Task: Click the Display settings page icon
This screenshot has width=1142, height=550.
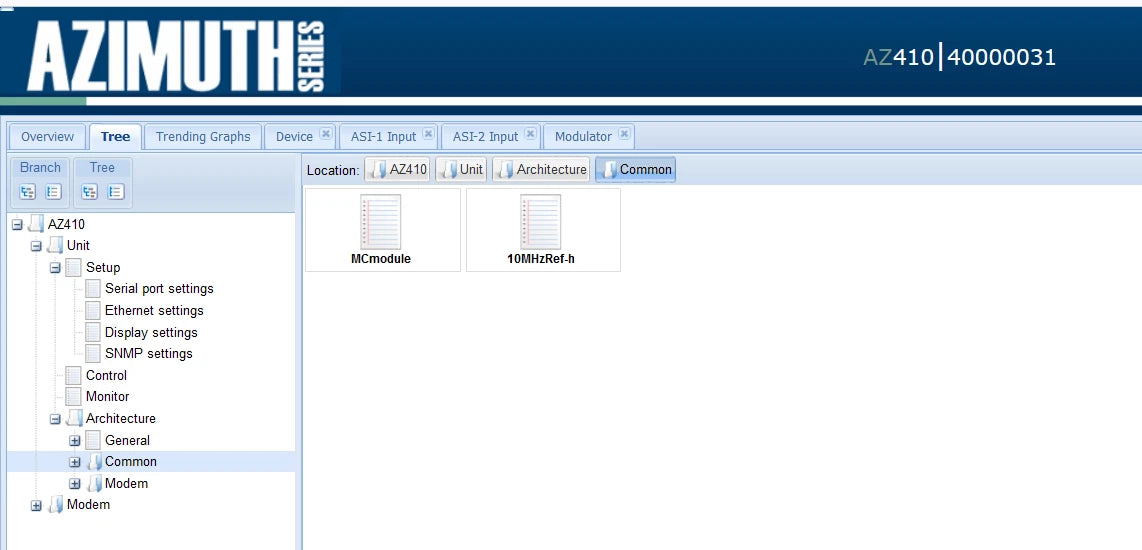Action: (92, 333)
